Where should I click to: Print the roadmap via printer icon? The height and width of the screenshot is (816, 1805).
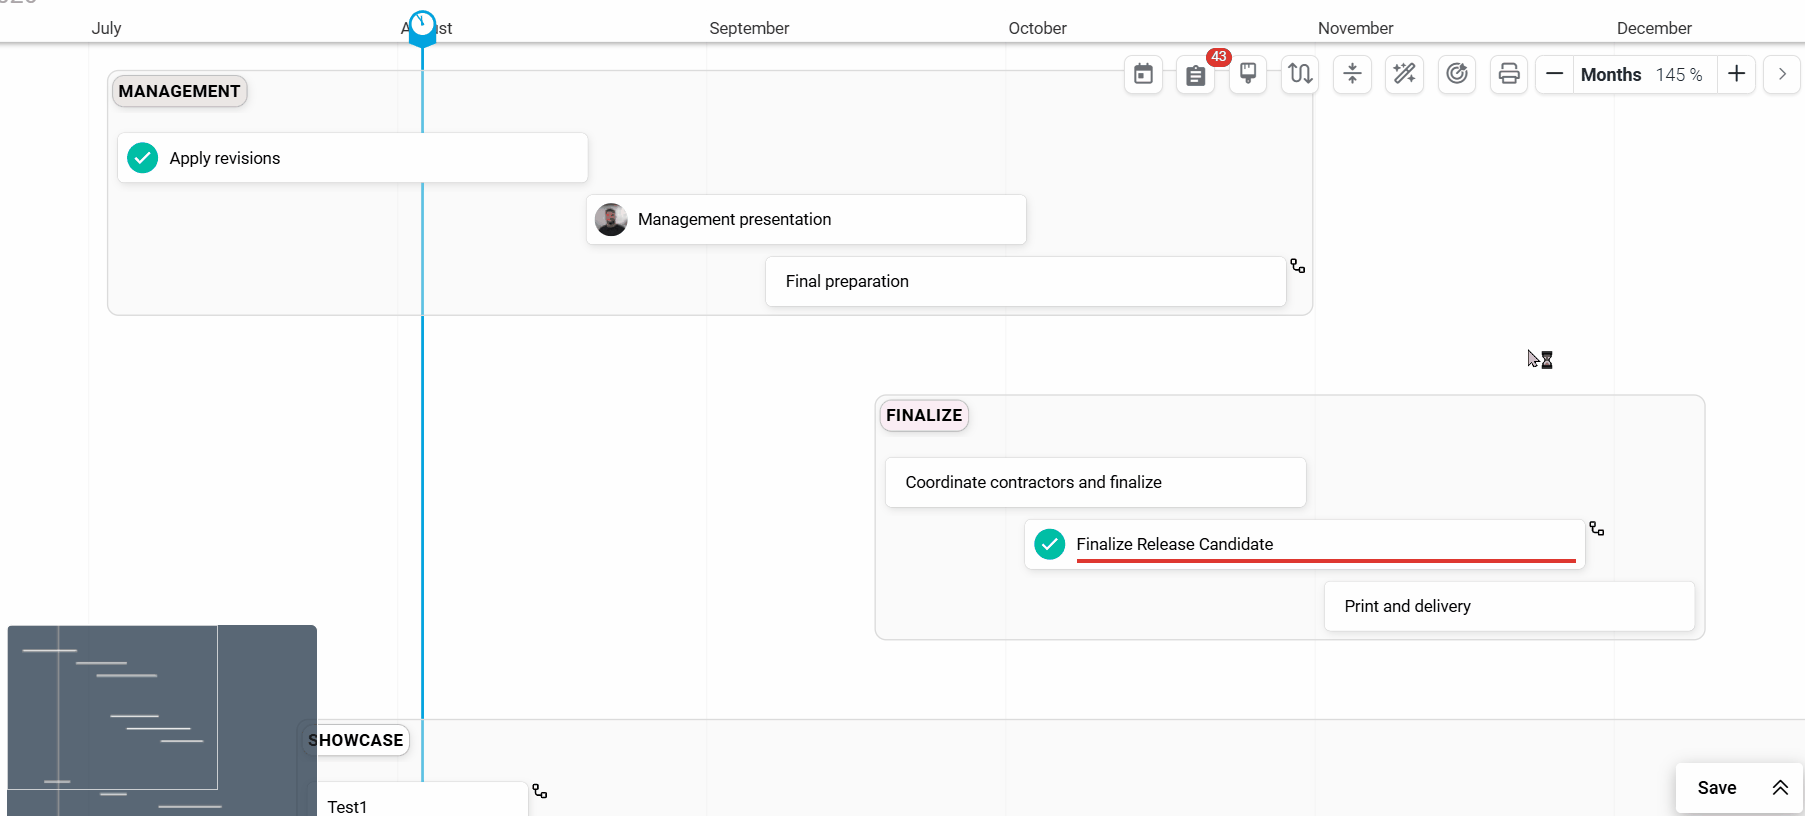click(1509, 74)
